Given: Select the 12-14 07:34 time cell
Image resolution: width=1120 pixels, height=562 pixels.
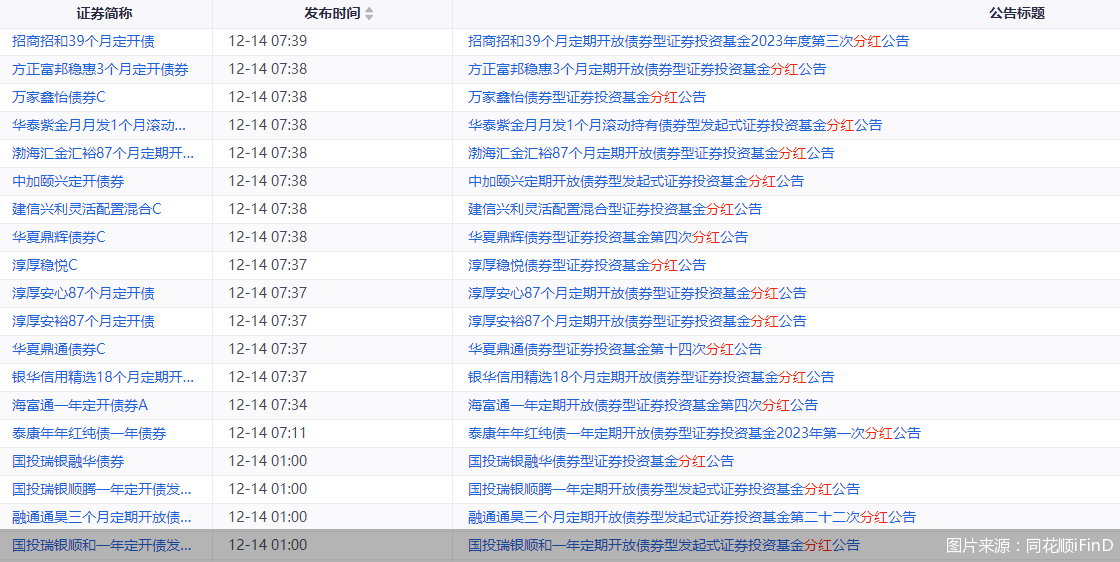Looking at the screenshot, I should pos(268,405).
